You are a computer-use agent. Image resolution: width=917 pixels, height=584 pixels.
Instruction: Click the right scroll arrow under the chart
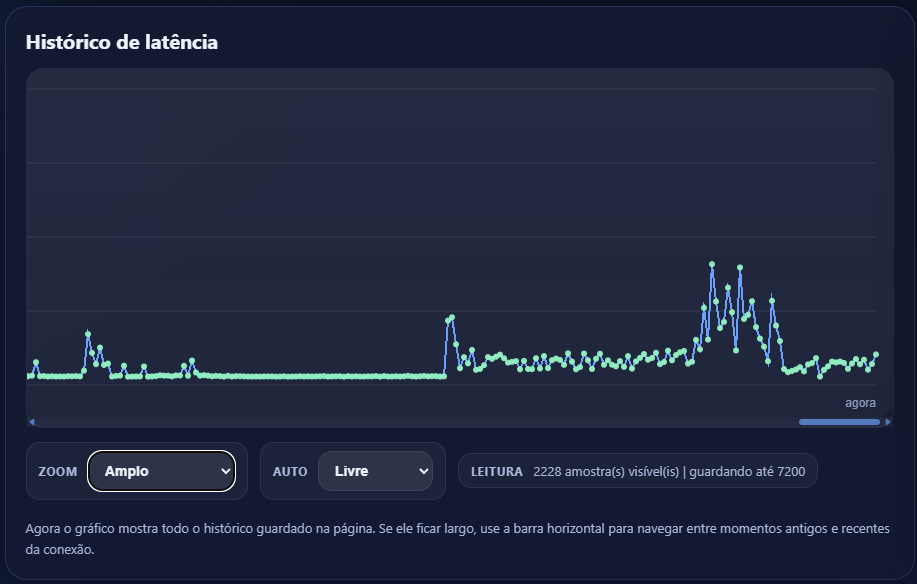tap(888, 422)
